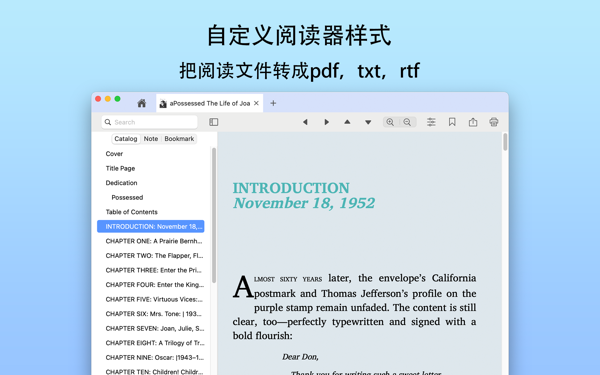Click the Dear Don, salutation text
The width and height of the screenshot is (600, 375).
(x=300, y=357)
